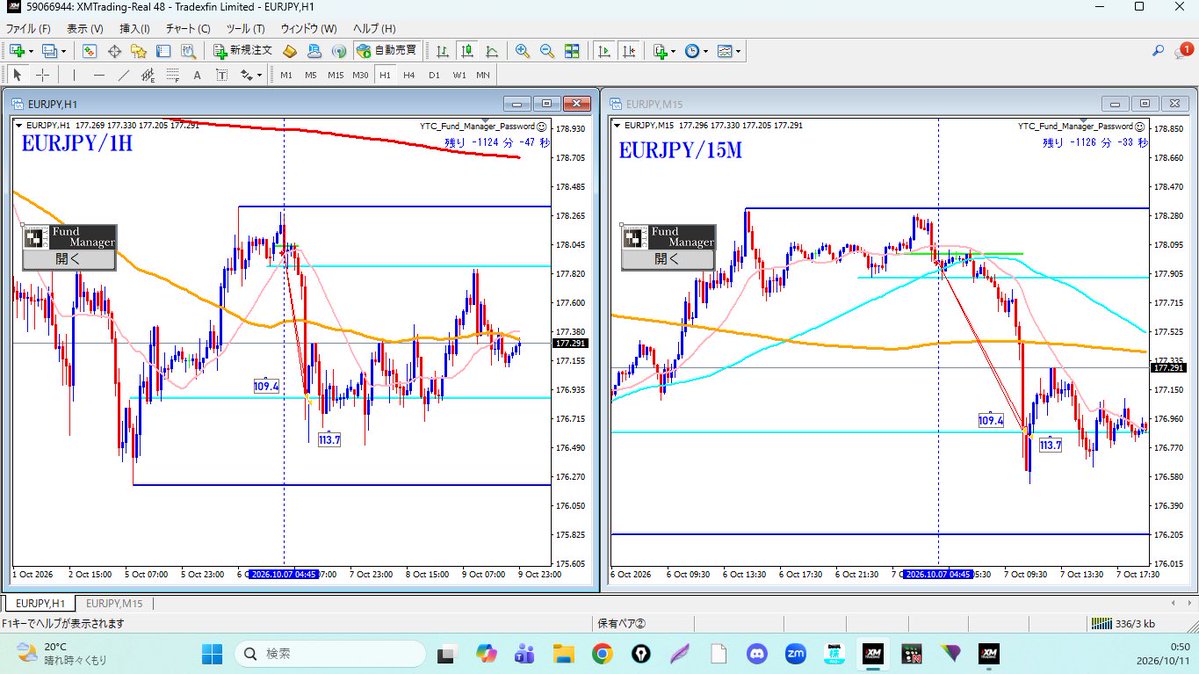This screenshot has height=674, width=1199.
Task: Launch MetaEditor with the yellow diamond icon
Action: pos(290,51)
